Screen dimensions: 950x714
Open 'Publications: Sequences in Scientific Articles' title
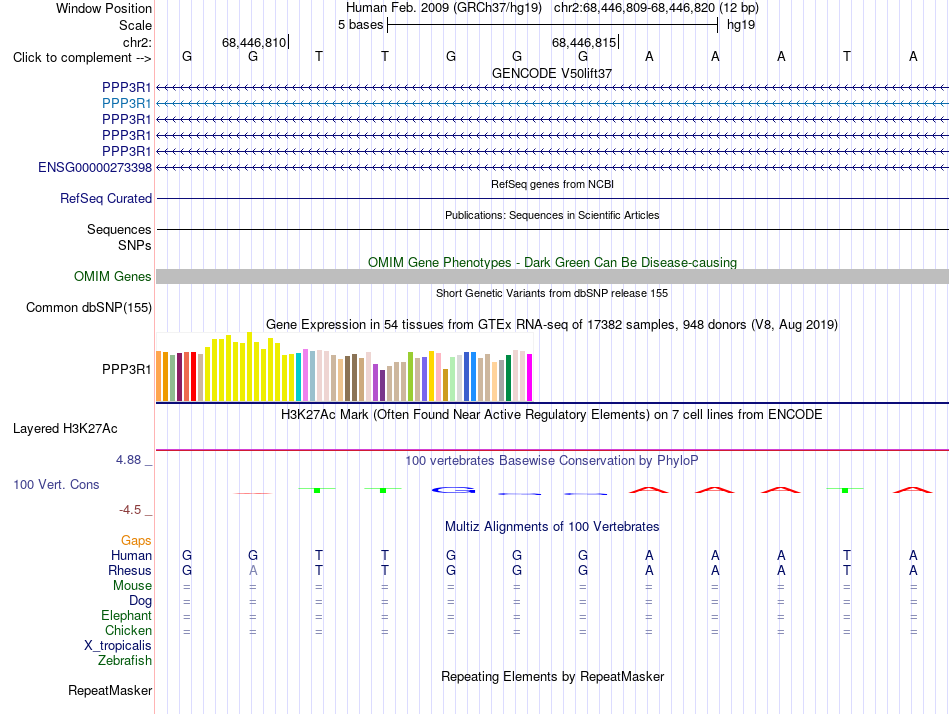[x=552, y=215]
